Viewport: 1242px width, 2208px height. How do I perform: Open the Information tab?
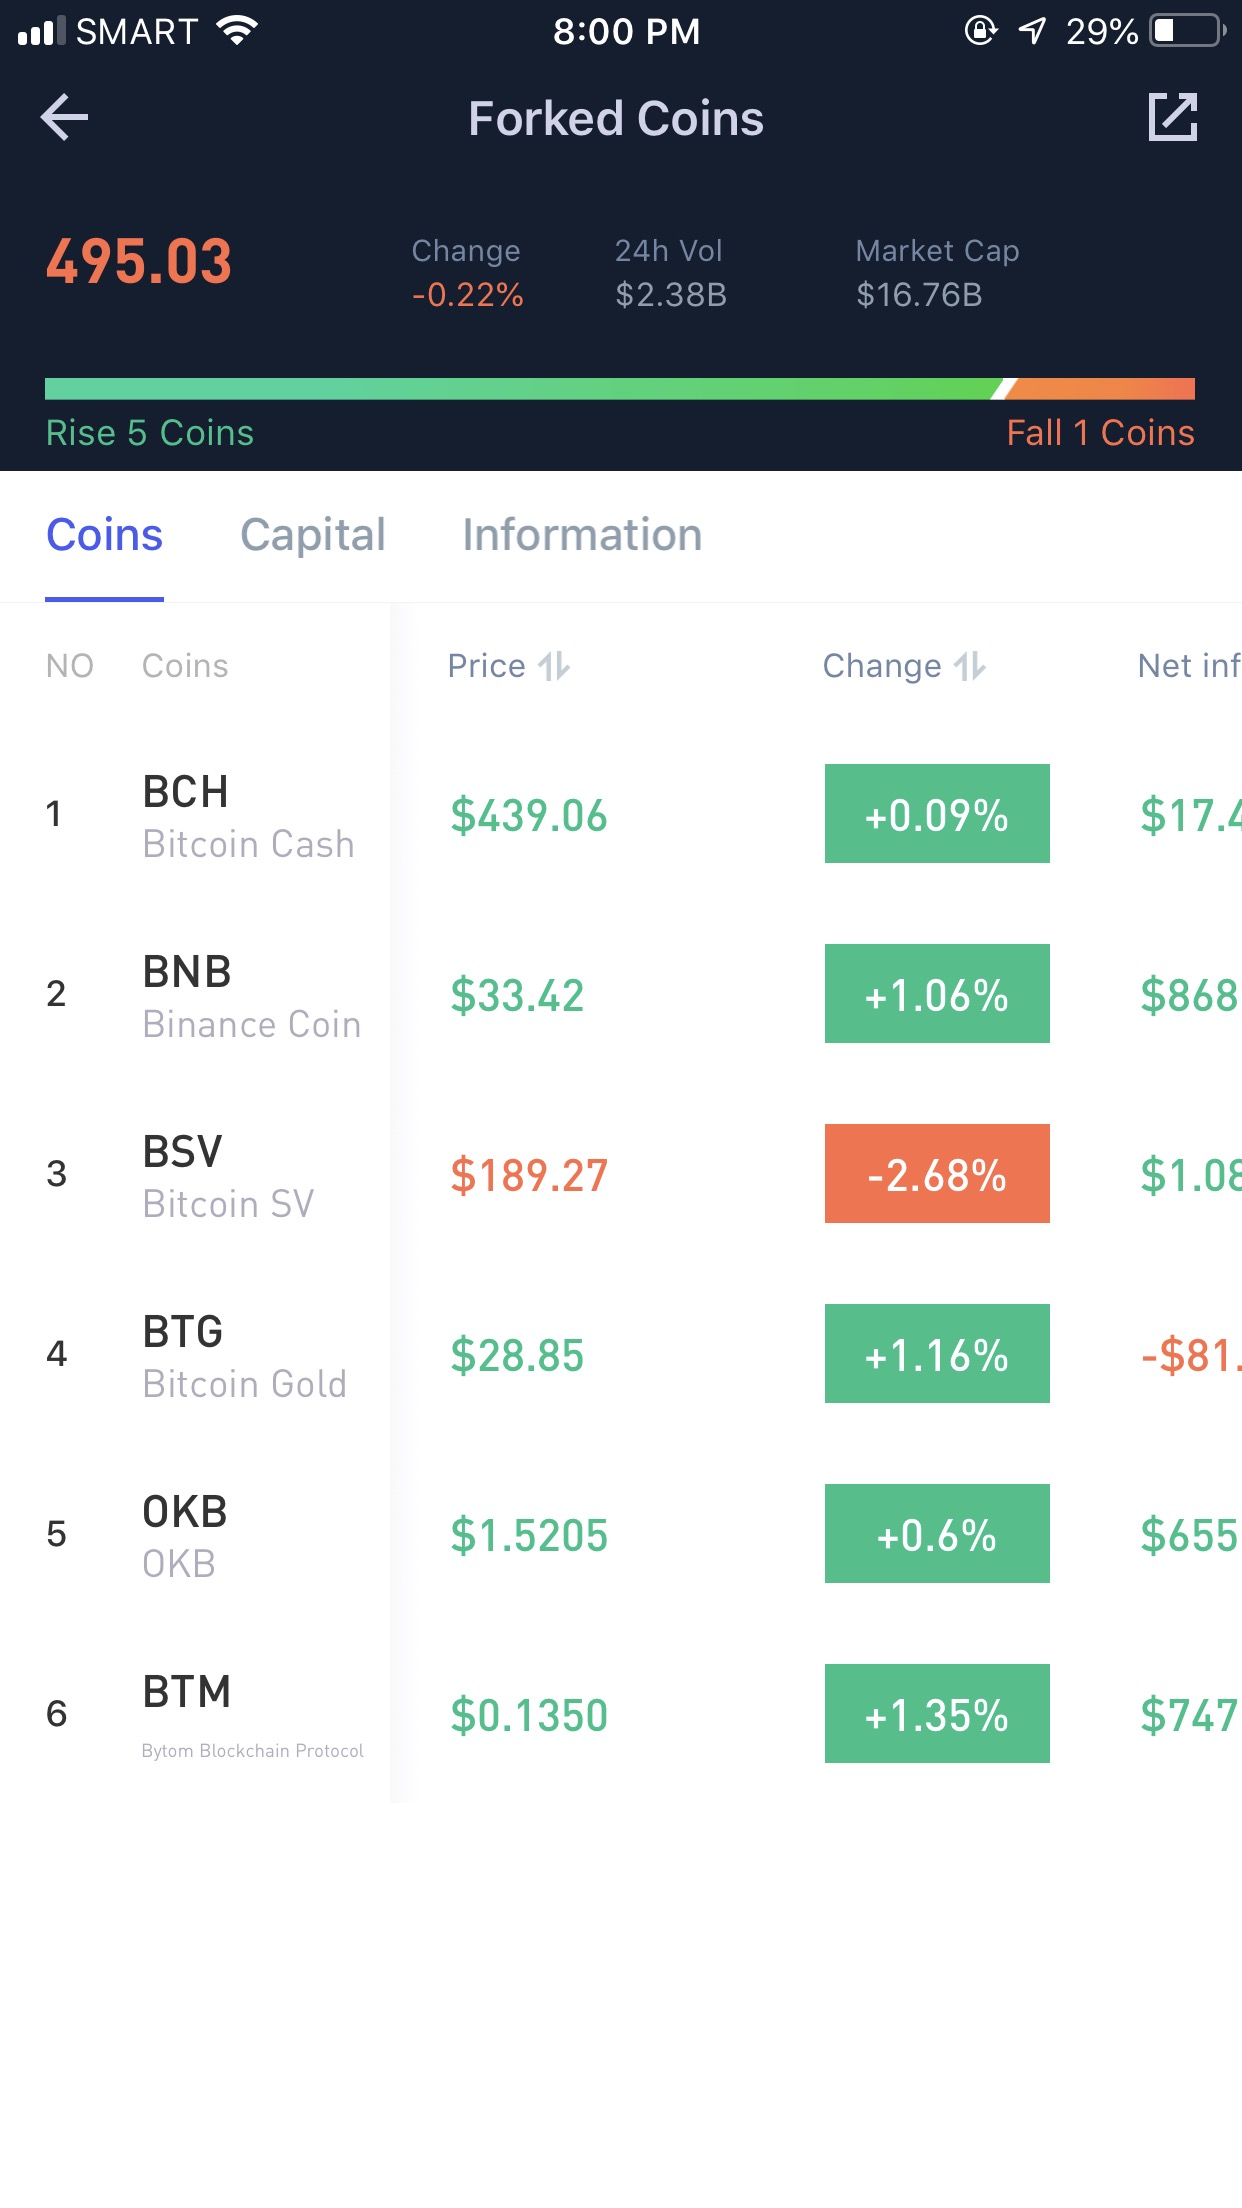pyautogui.click(x=582, y=535)
